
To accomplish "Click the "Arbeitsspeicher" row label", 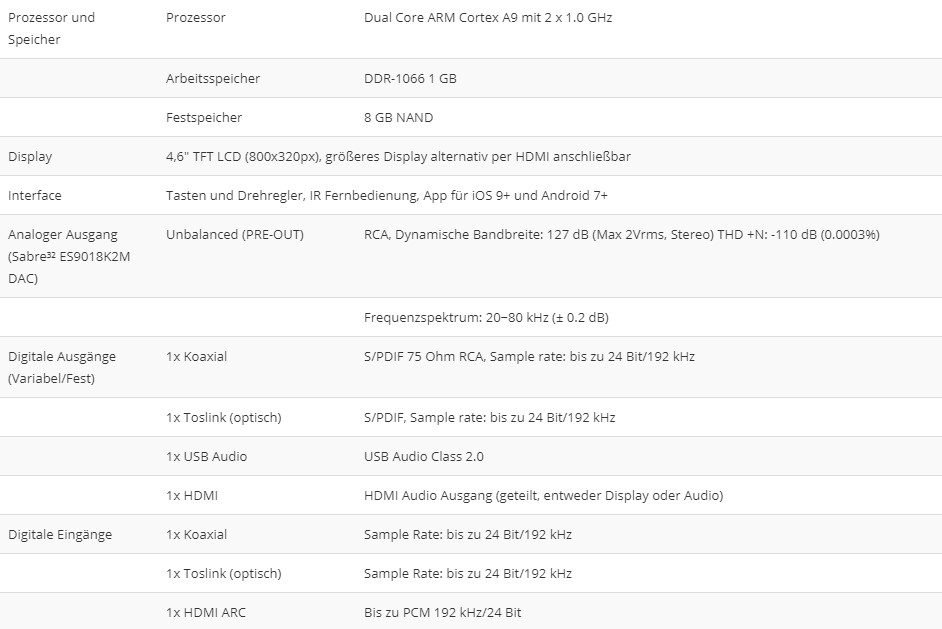I will tap(212, 78).
